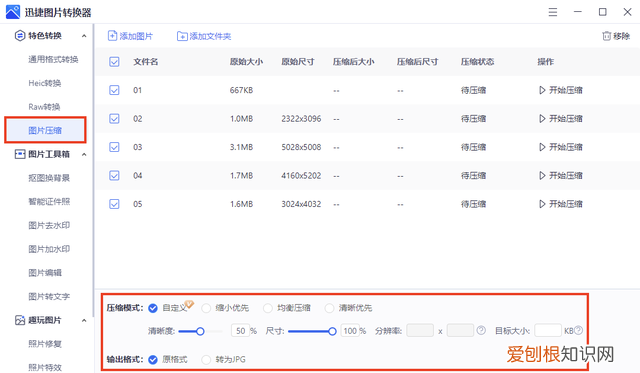Click the 压缩状态 column header
The height and width of the screenshot is (373, 640).
click(x=478, y=62)
